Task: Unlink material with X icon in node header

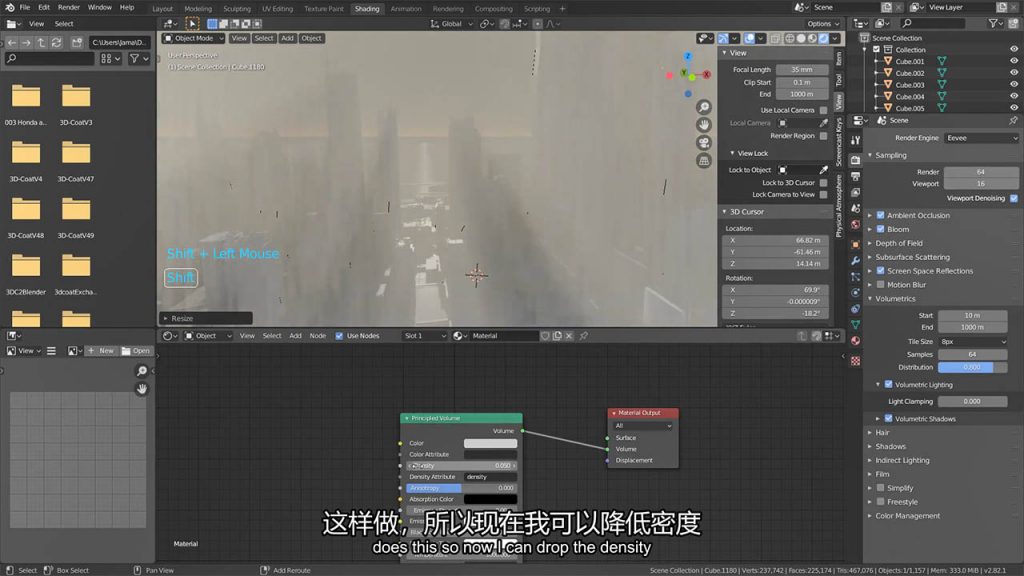Action: 569,336
